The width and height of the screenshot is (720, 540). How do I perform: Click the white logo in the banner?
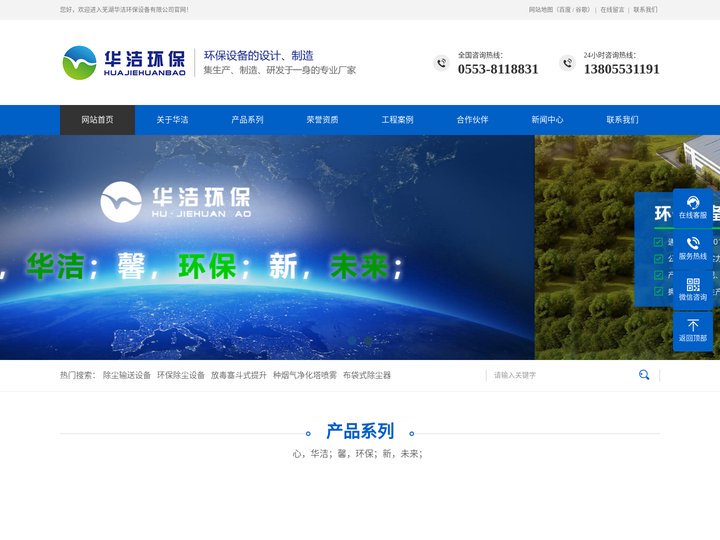176,202
